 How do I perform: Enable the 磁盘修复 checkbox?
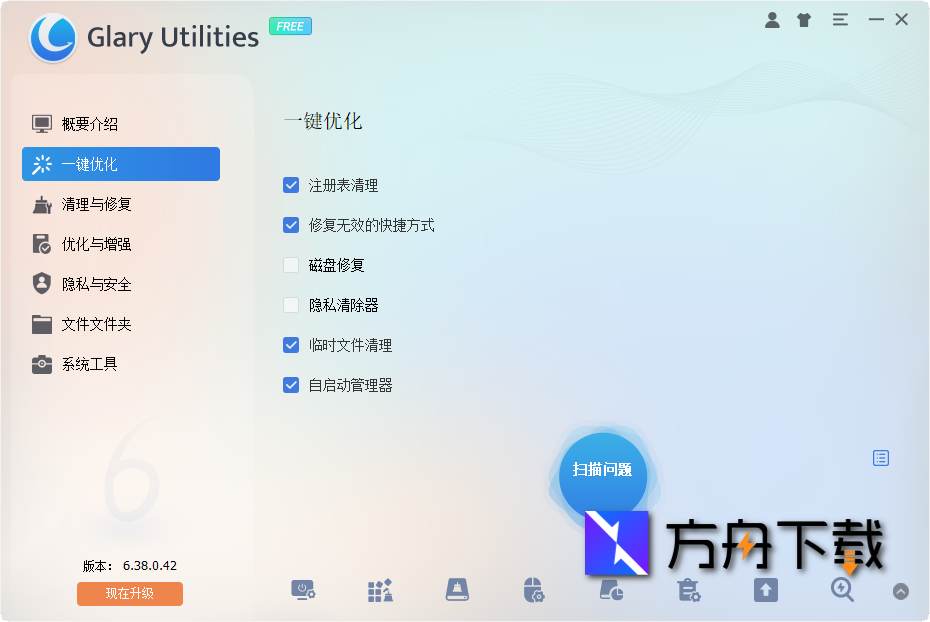coord(291,265)
